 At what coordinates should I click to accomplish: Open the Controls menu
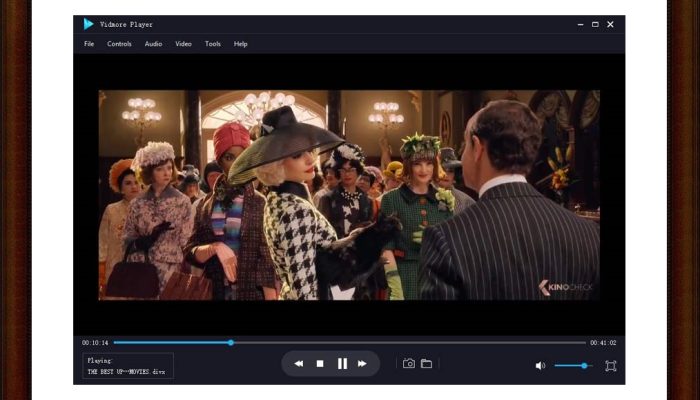[119, 44]
